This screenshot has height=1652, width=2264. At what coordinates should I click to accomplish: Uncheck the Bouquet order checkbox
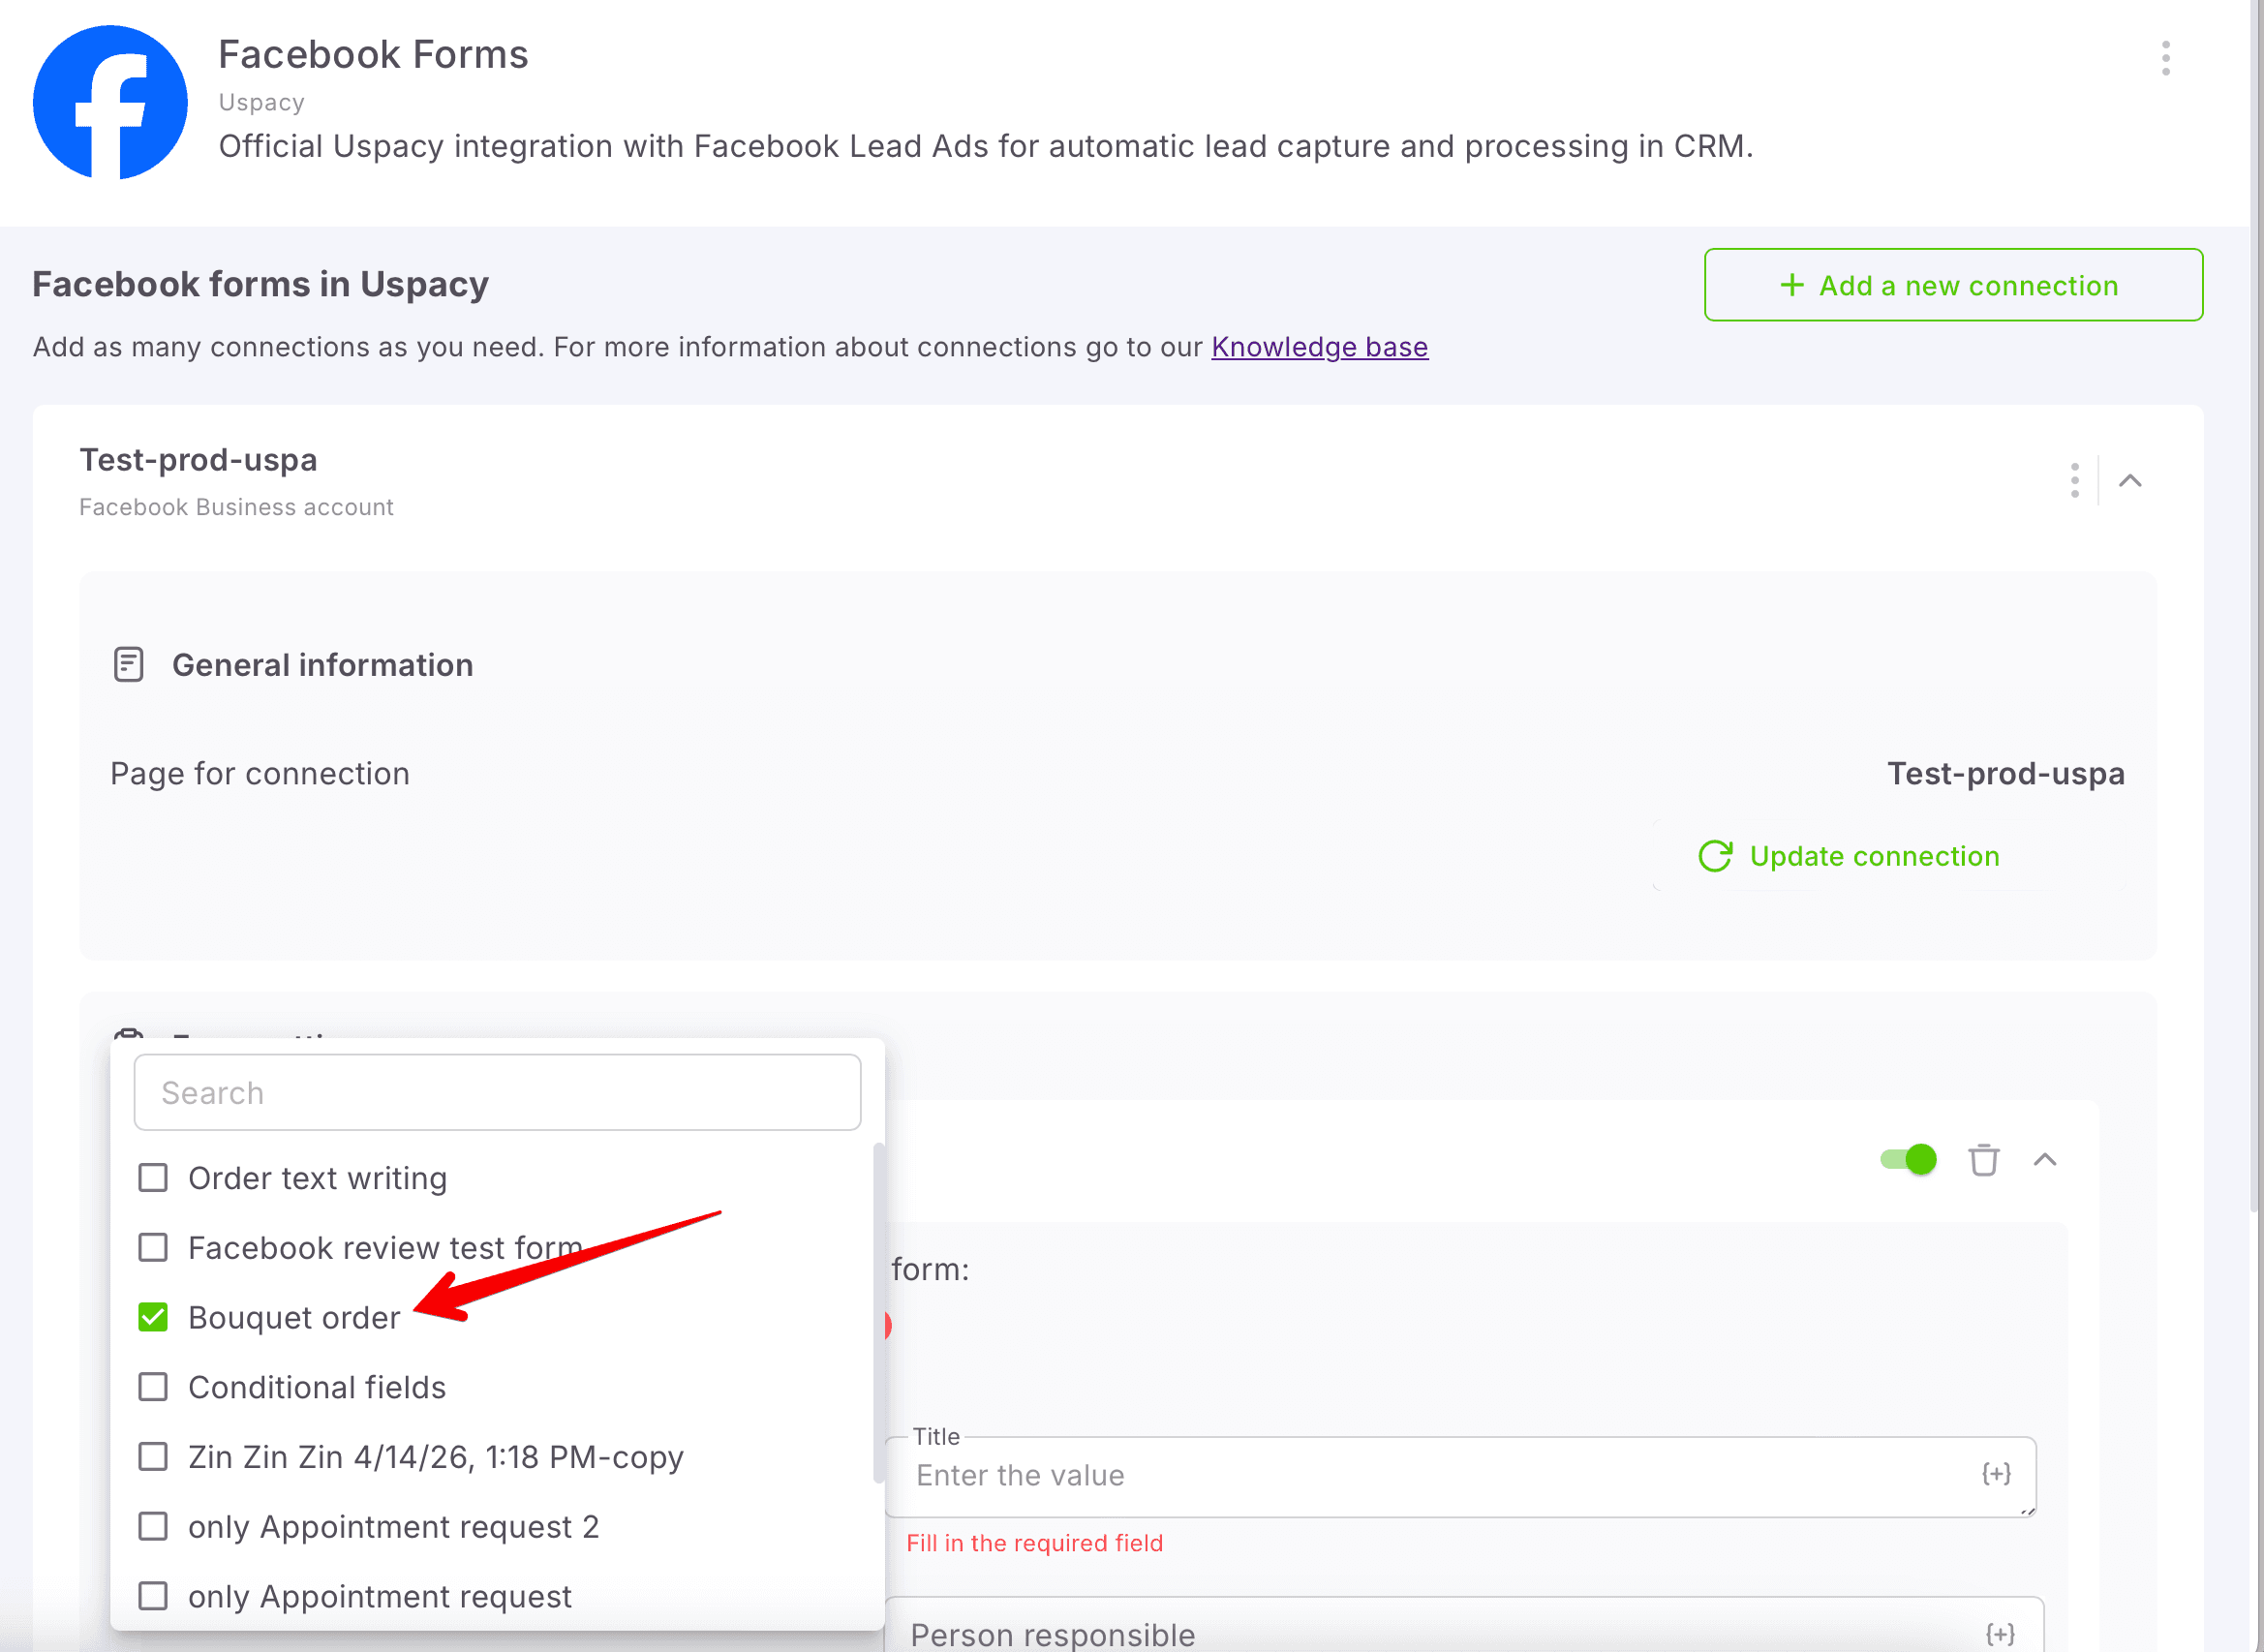[x=153, y=1318]
